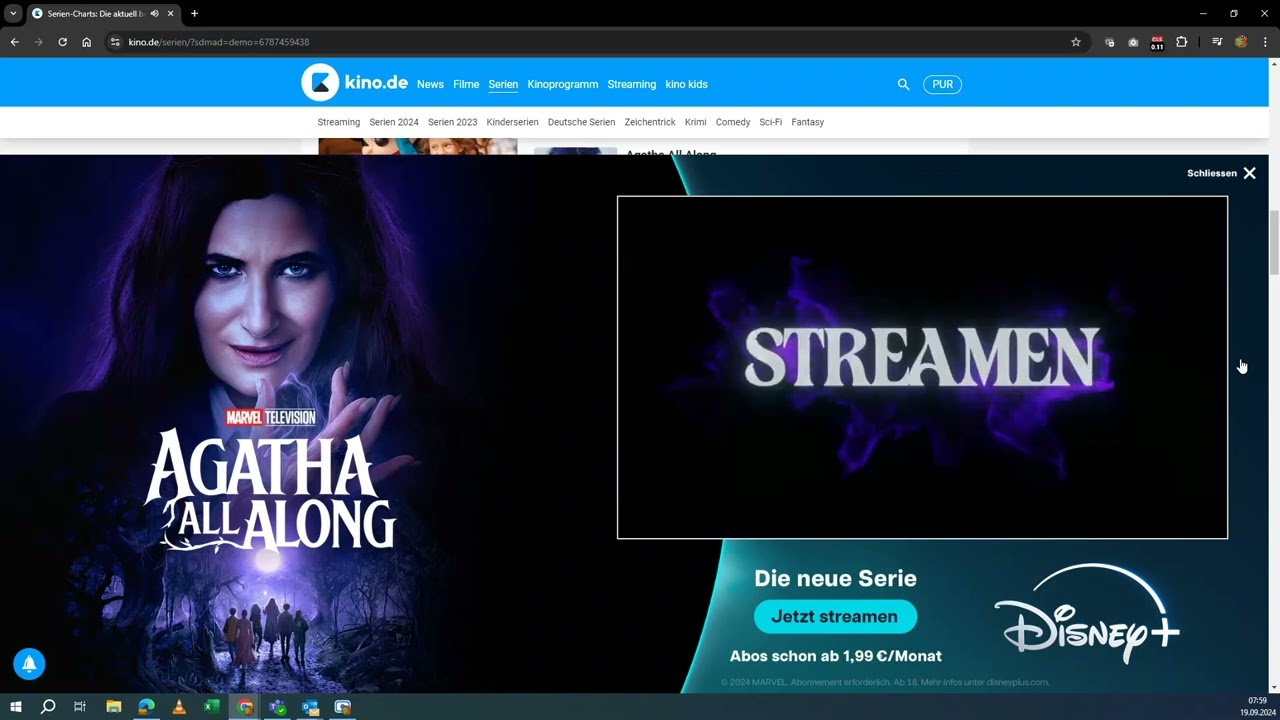Click the notification bell icon
1280x720 pixels.
(x=29, y=663)
